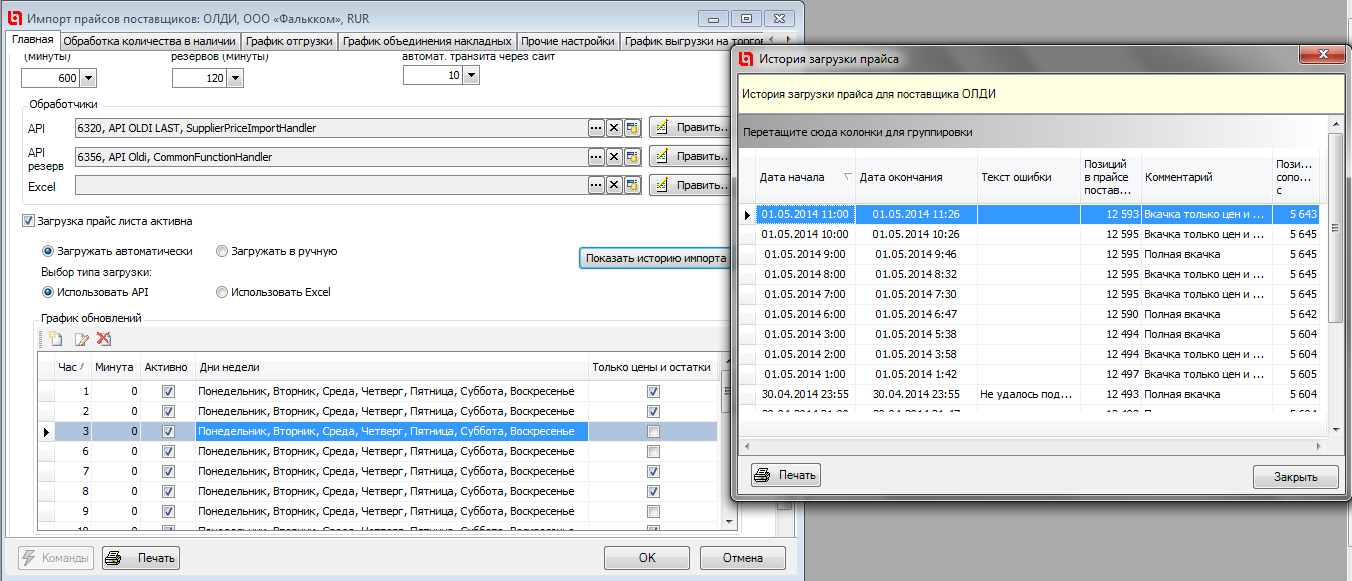Expand the dropdown with value 600
This screenshot has height=581, width=1352.
[x=87, y=78]
